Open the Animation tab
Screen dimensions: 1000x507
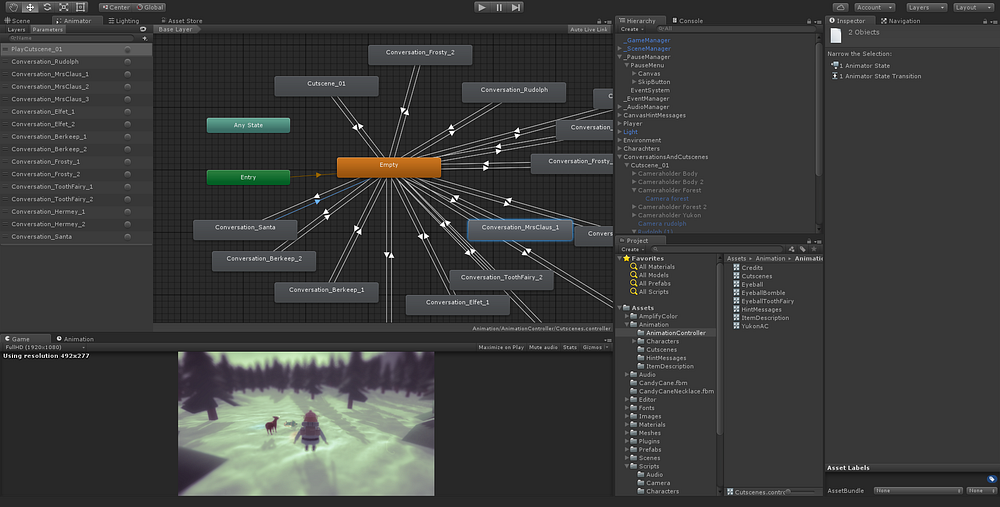pyautogui.click(x=75, y=339)
